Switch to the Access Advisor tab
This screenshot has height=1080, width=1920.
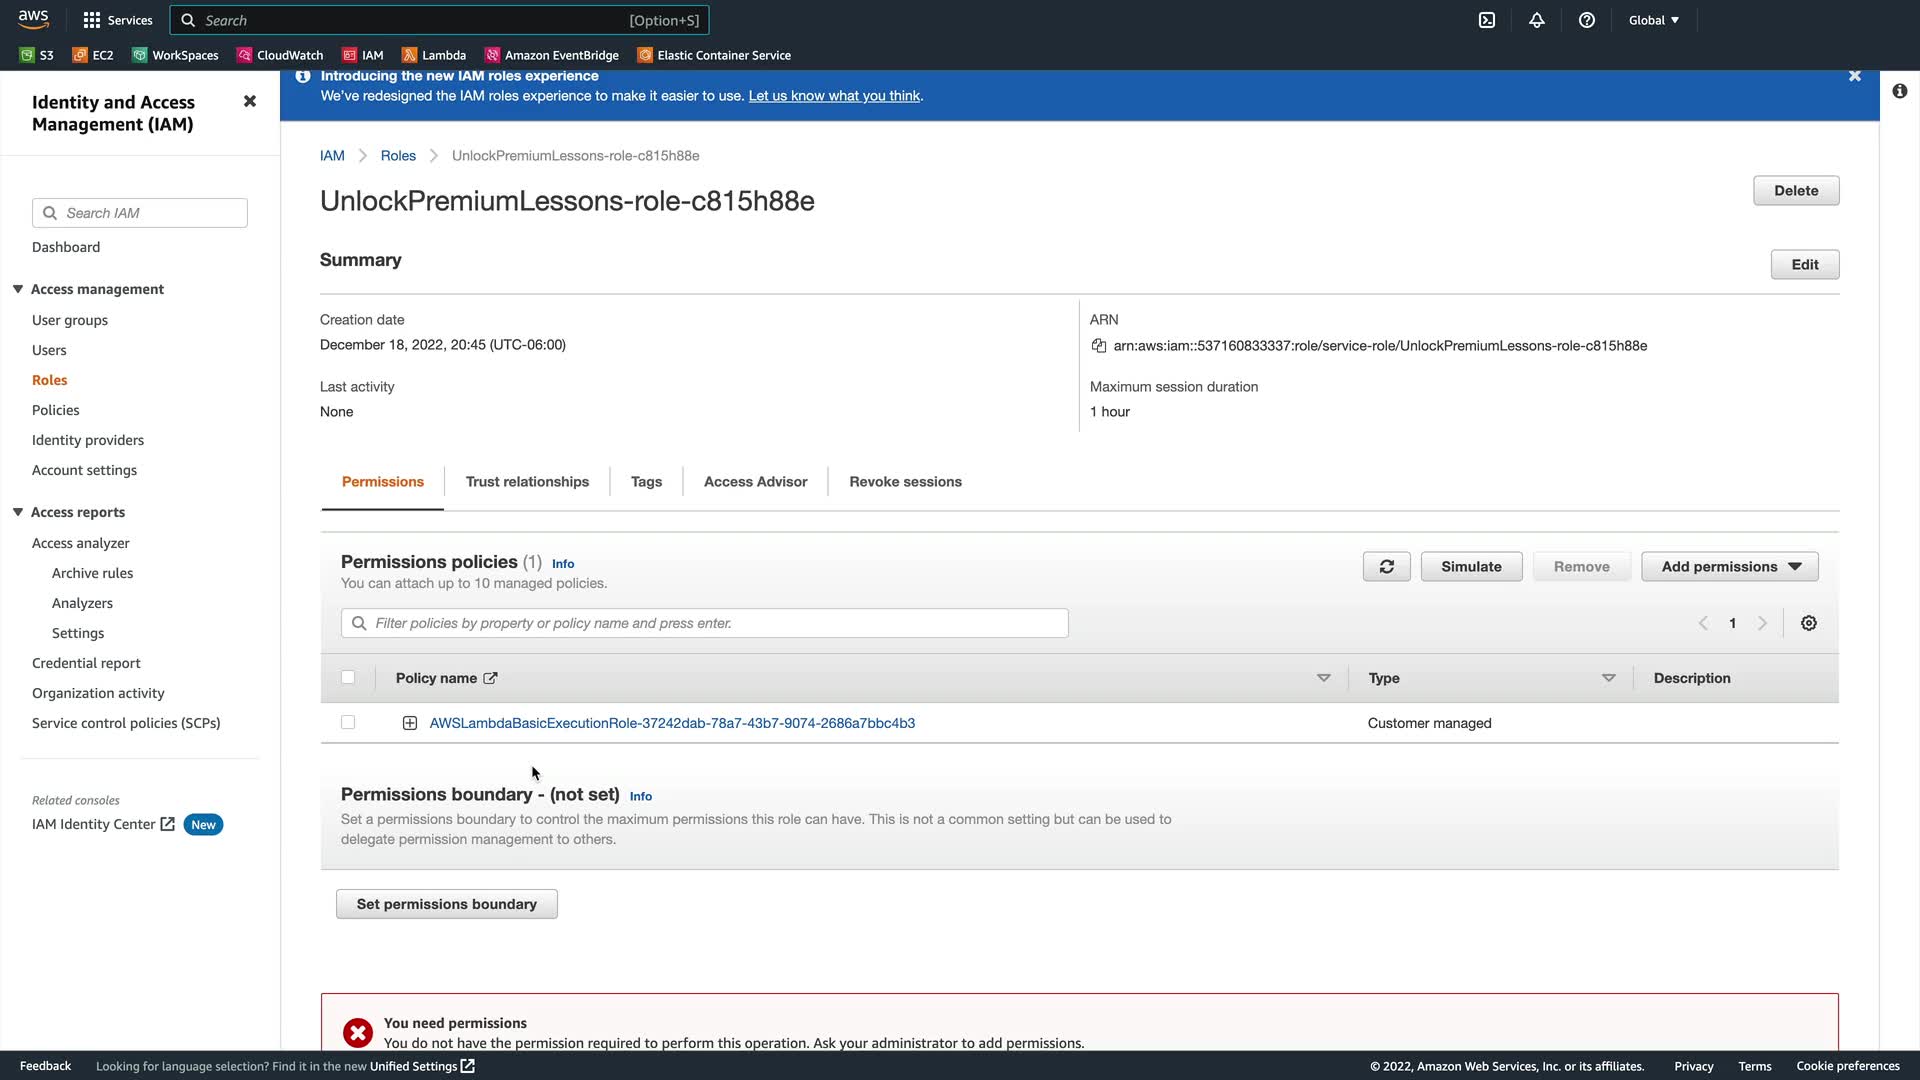(755, 482)
